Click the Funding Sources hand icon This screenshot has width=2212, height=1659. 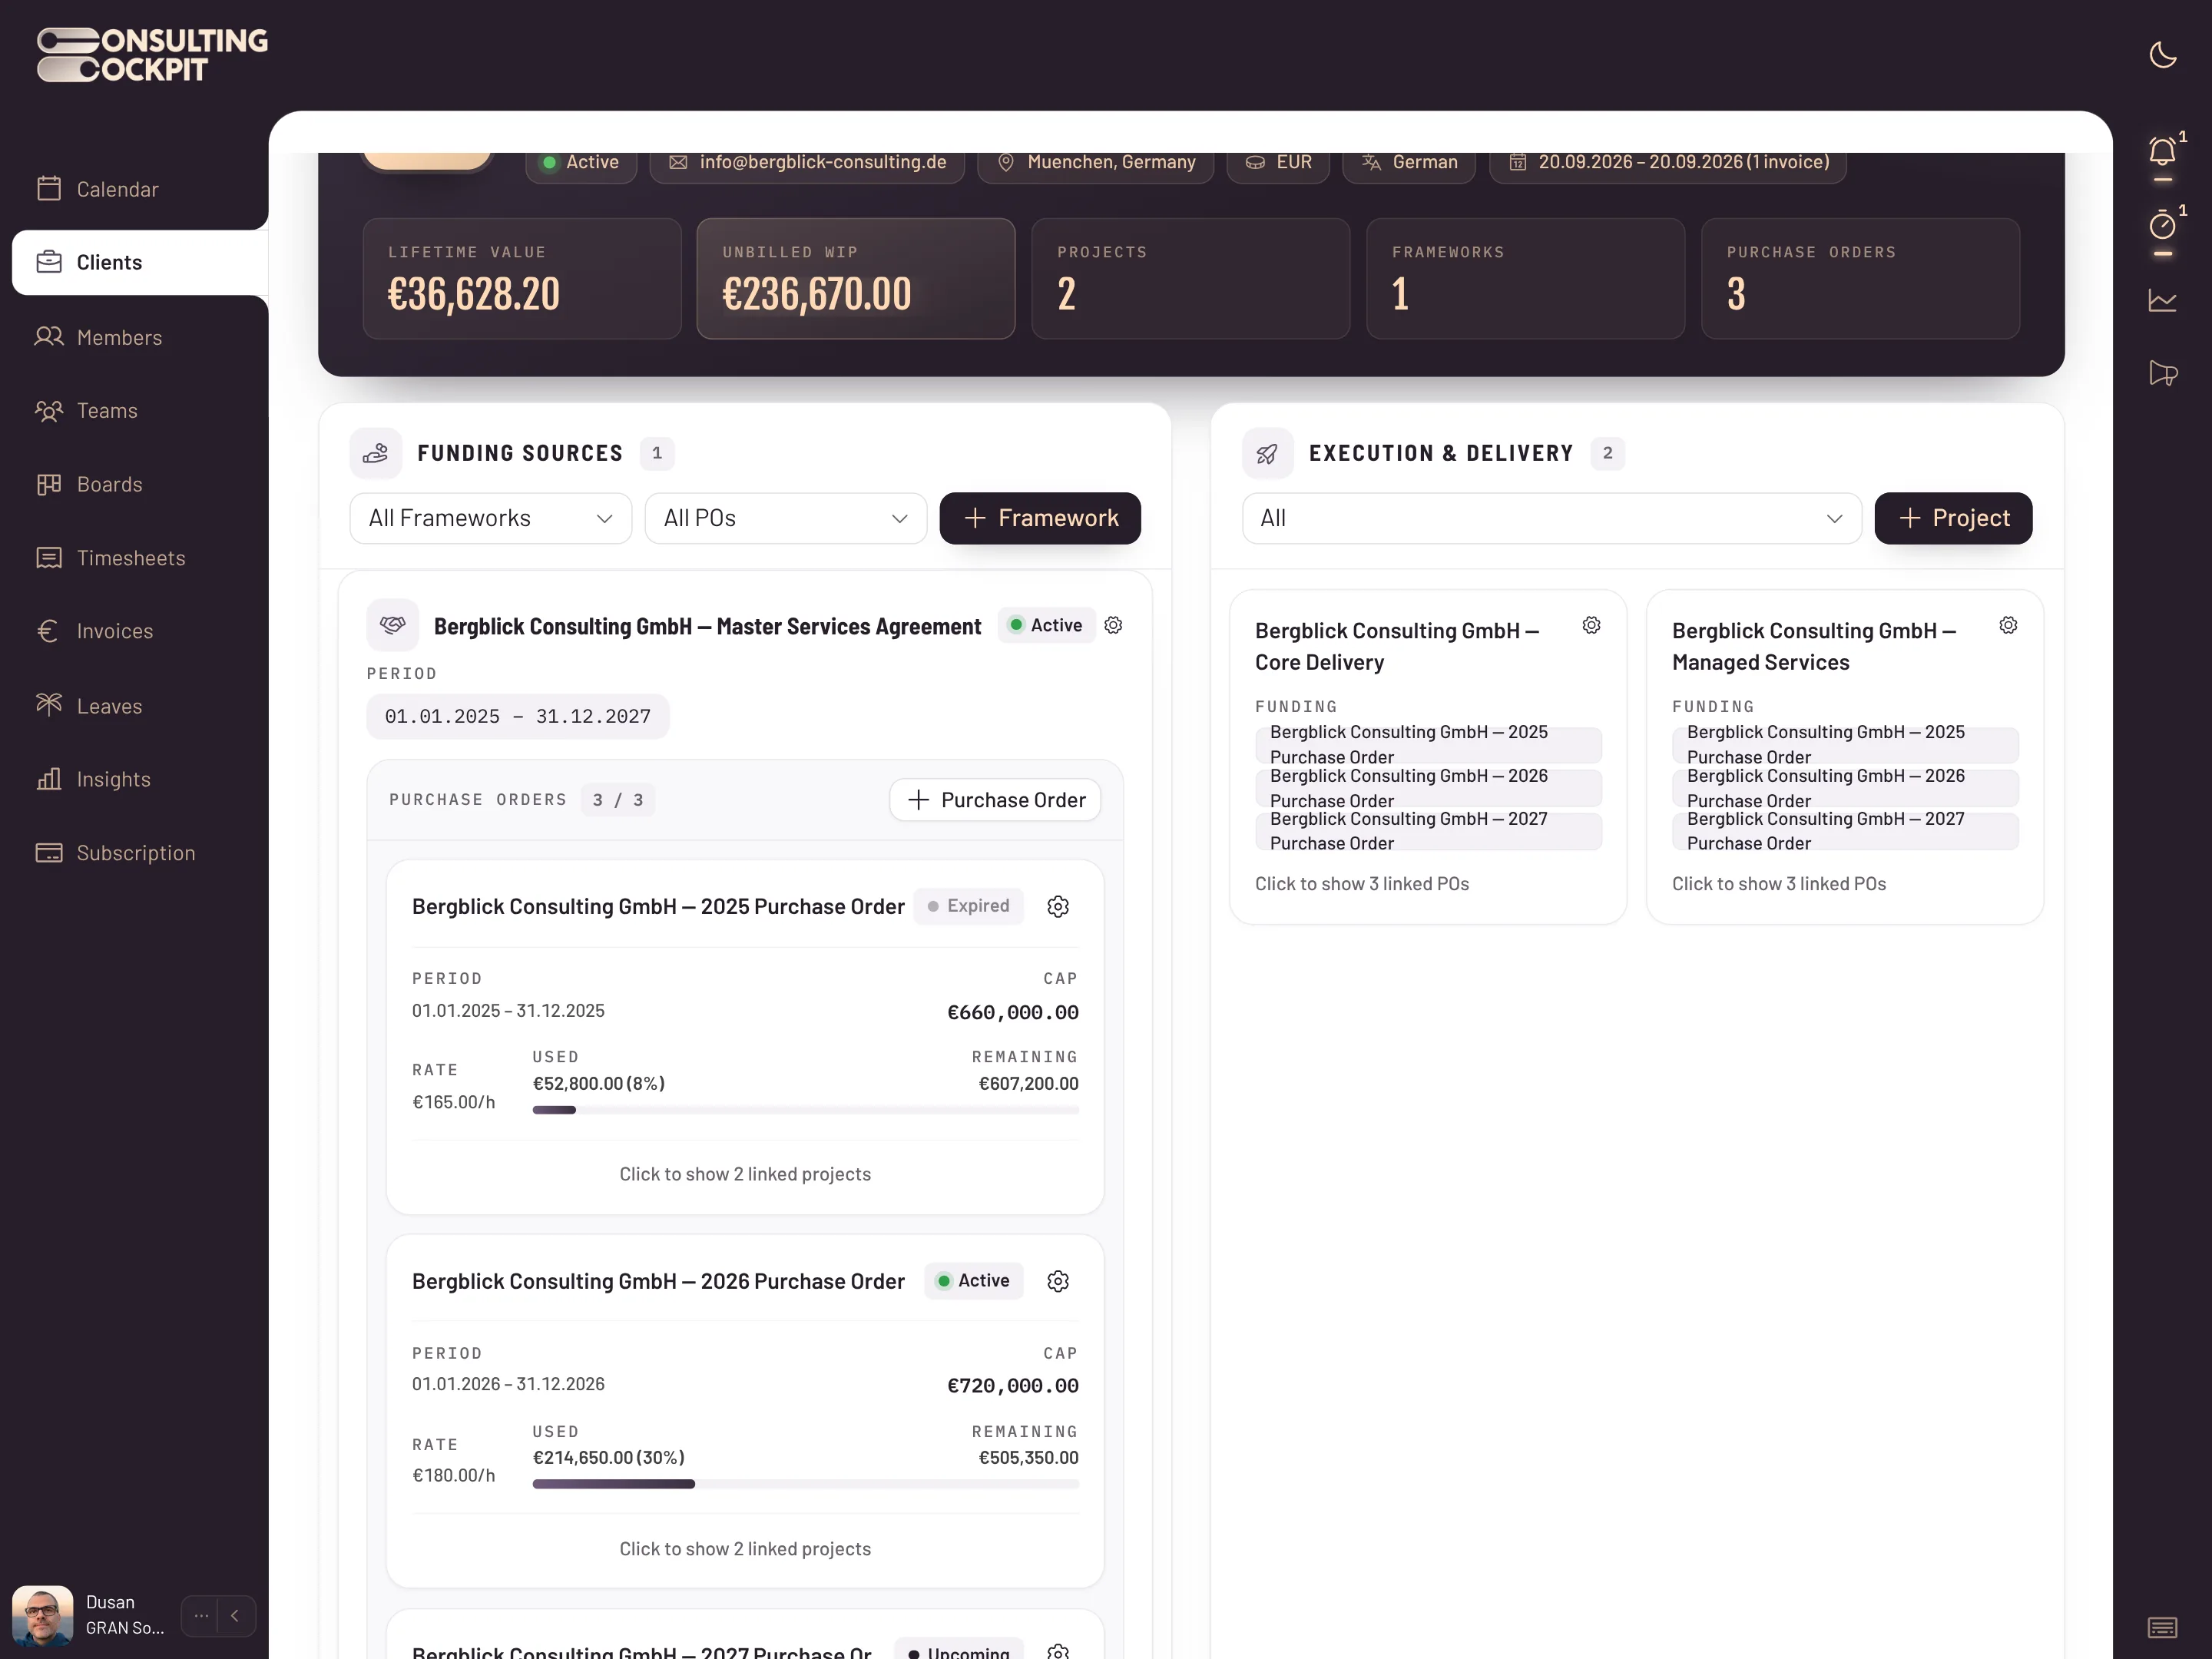[376, 453]
